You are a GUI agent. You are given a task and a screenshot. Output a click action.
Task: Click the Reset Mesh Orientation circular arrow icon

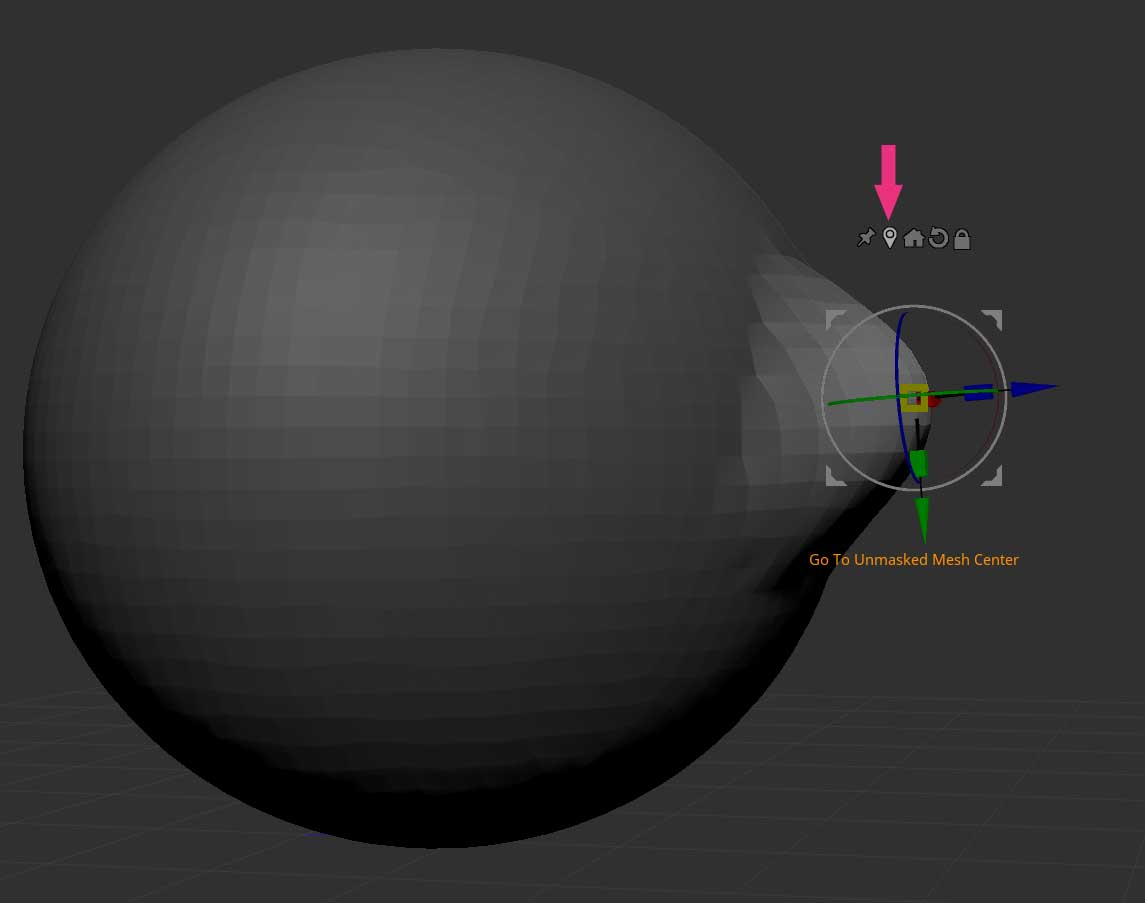938,238
